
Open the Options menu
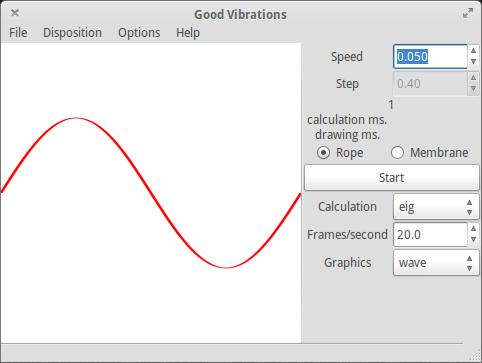tap(139, 33)
